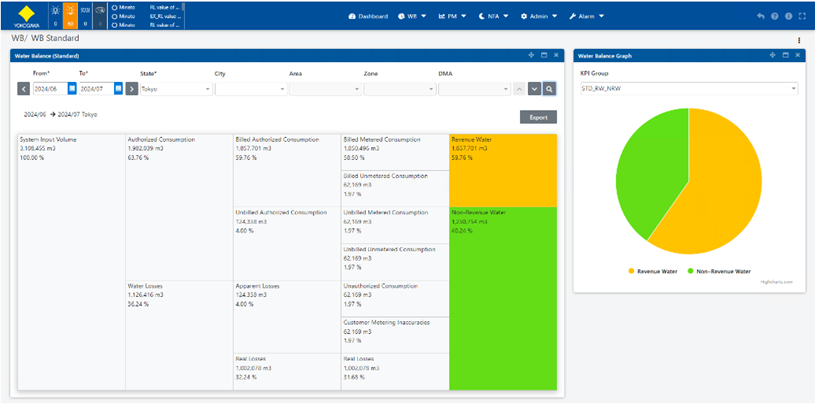Open the KPI Group dropdown
Screen dimensions: 815x404
(688, 89)
